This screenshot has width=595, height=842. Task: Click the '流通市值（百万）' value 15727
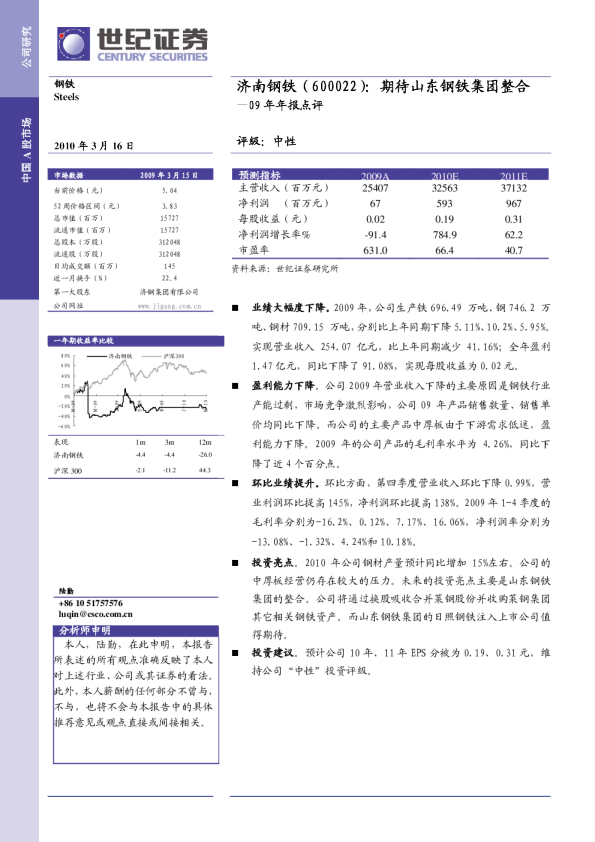169,230
